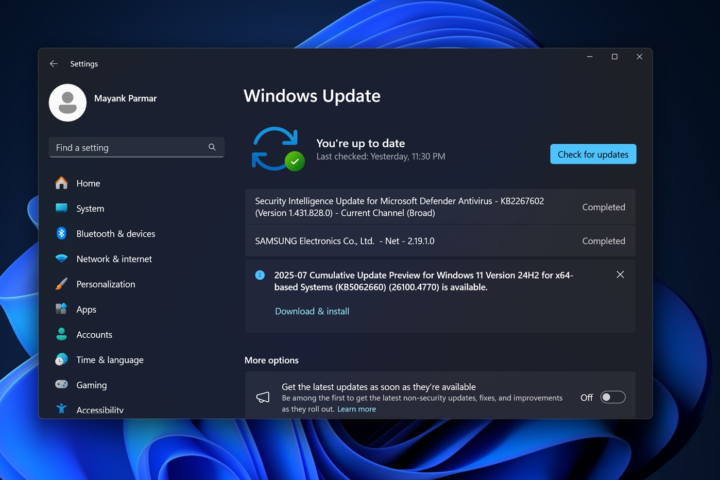
Task: Dismiss the cumulative update preview notice
Action: click(620, 275)
